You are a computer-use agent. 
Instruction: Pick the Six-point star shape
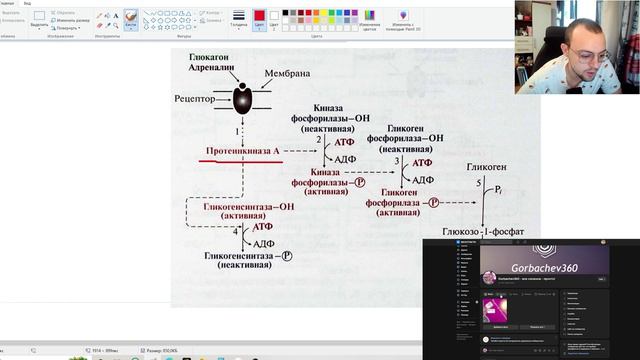(167, 27)
